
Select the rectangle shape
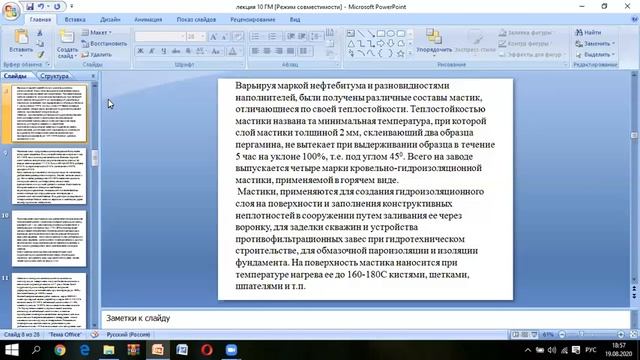[381, 33]
